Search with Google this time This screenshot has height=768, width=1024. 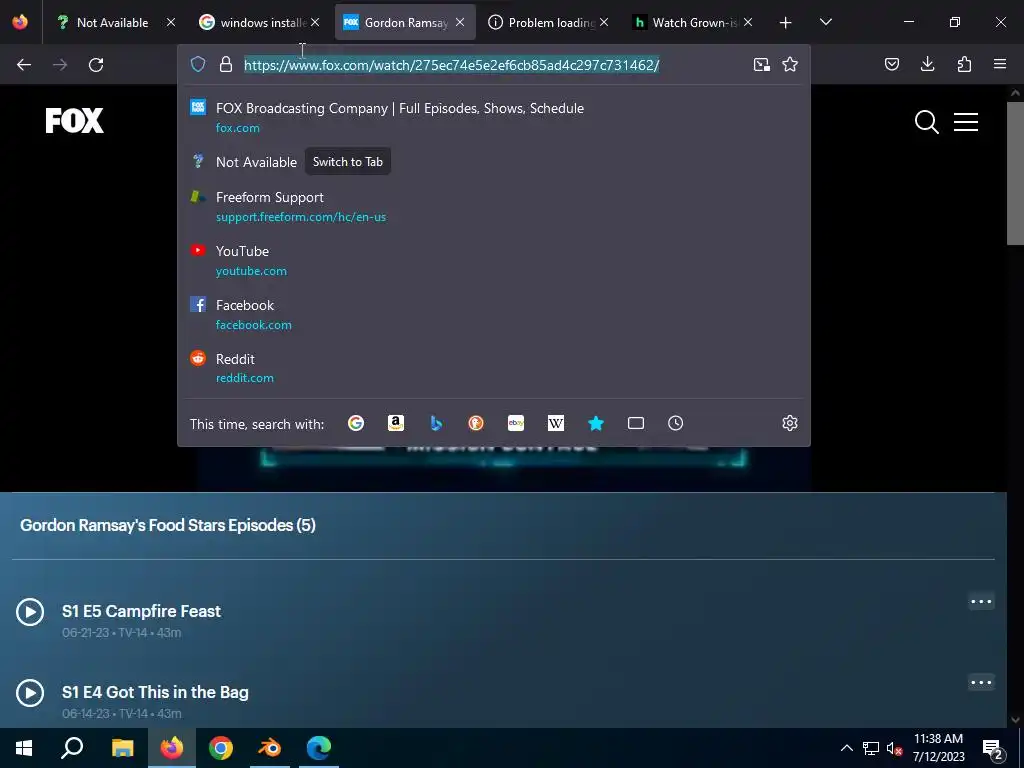click(356, 423)
